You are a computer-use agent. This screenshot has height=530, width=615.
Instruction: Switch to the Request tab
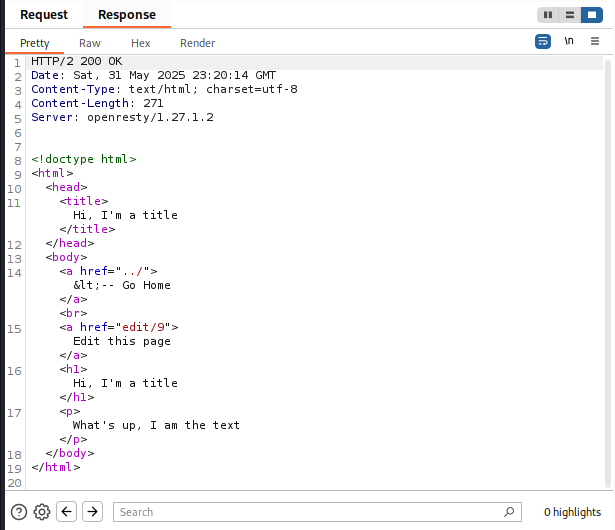(x=44, y=15)
